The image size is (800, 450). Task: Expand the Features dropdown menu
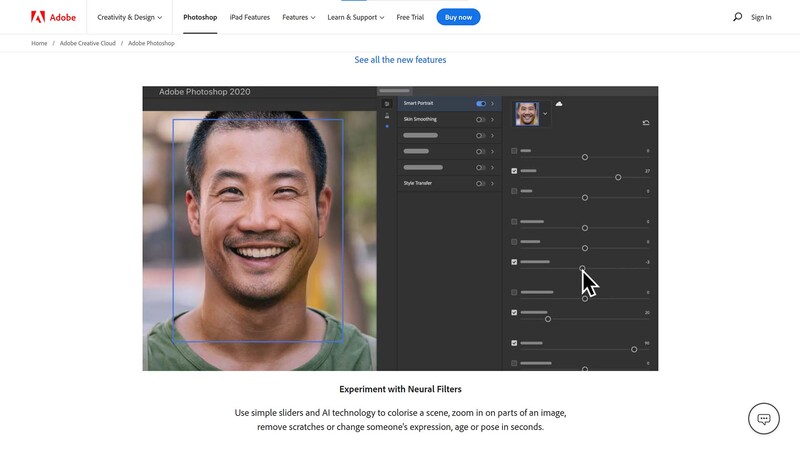(x=298, y=17)
